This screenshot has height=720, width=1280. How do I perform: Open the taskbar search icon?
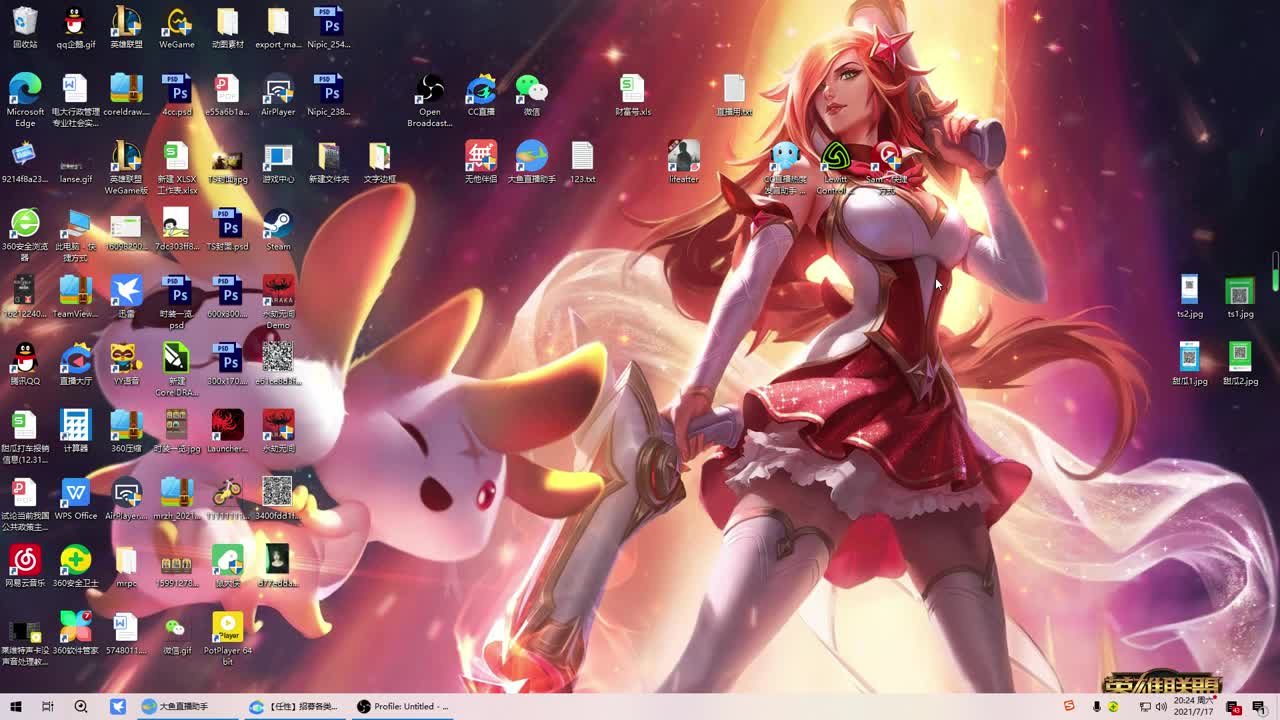81,706
